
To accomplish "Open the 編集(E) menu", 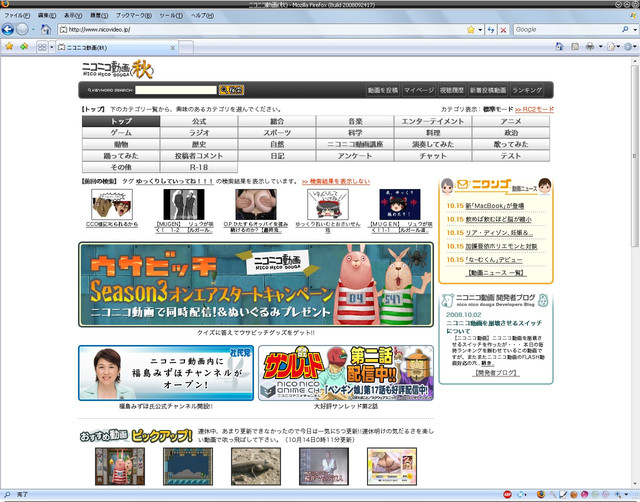I will [47, 16].
